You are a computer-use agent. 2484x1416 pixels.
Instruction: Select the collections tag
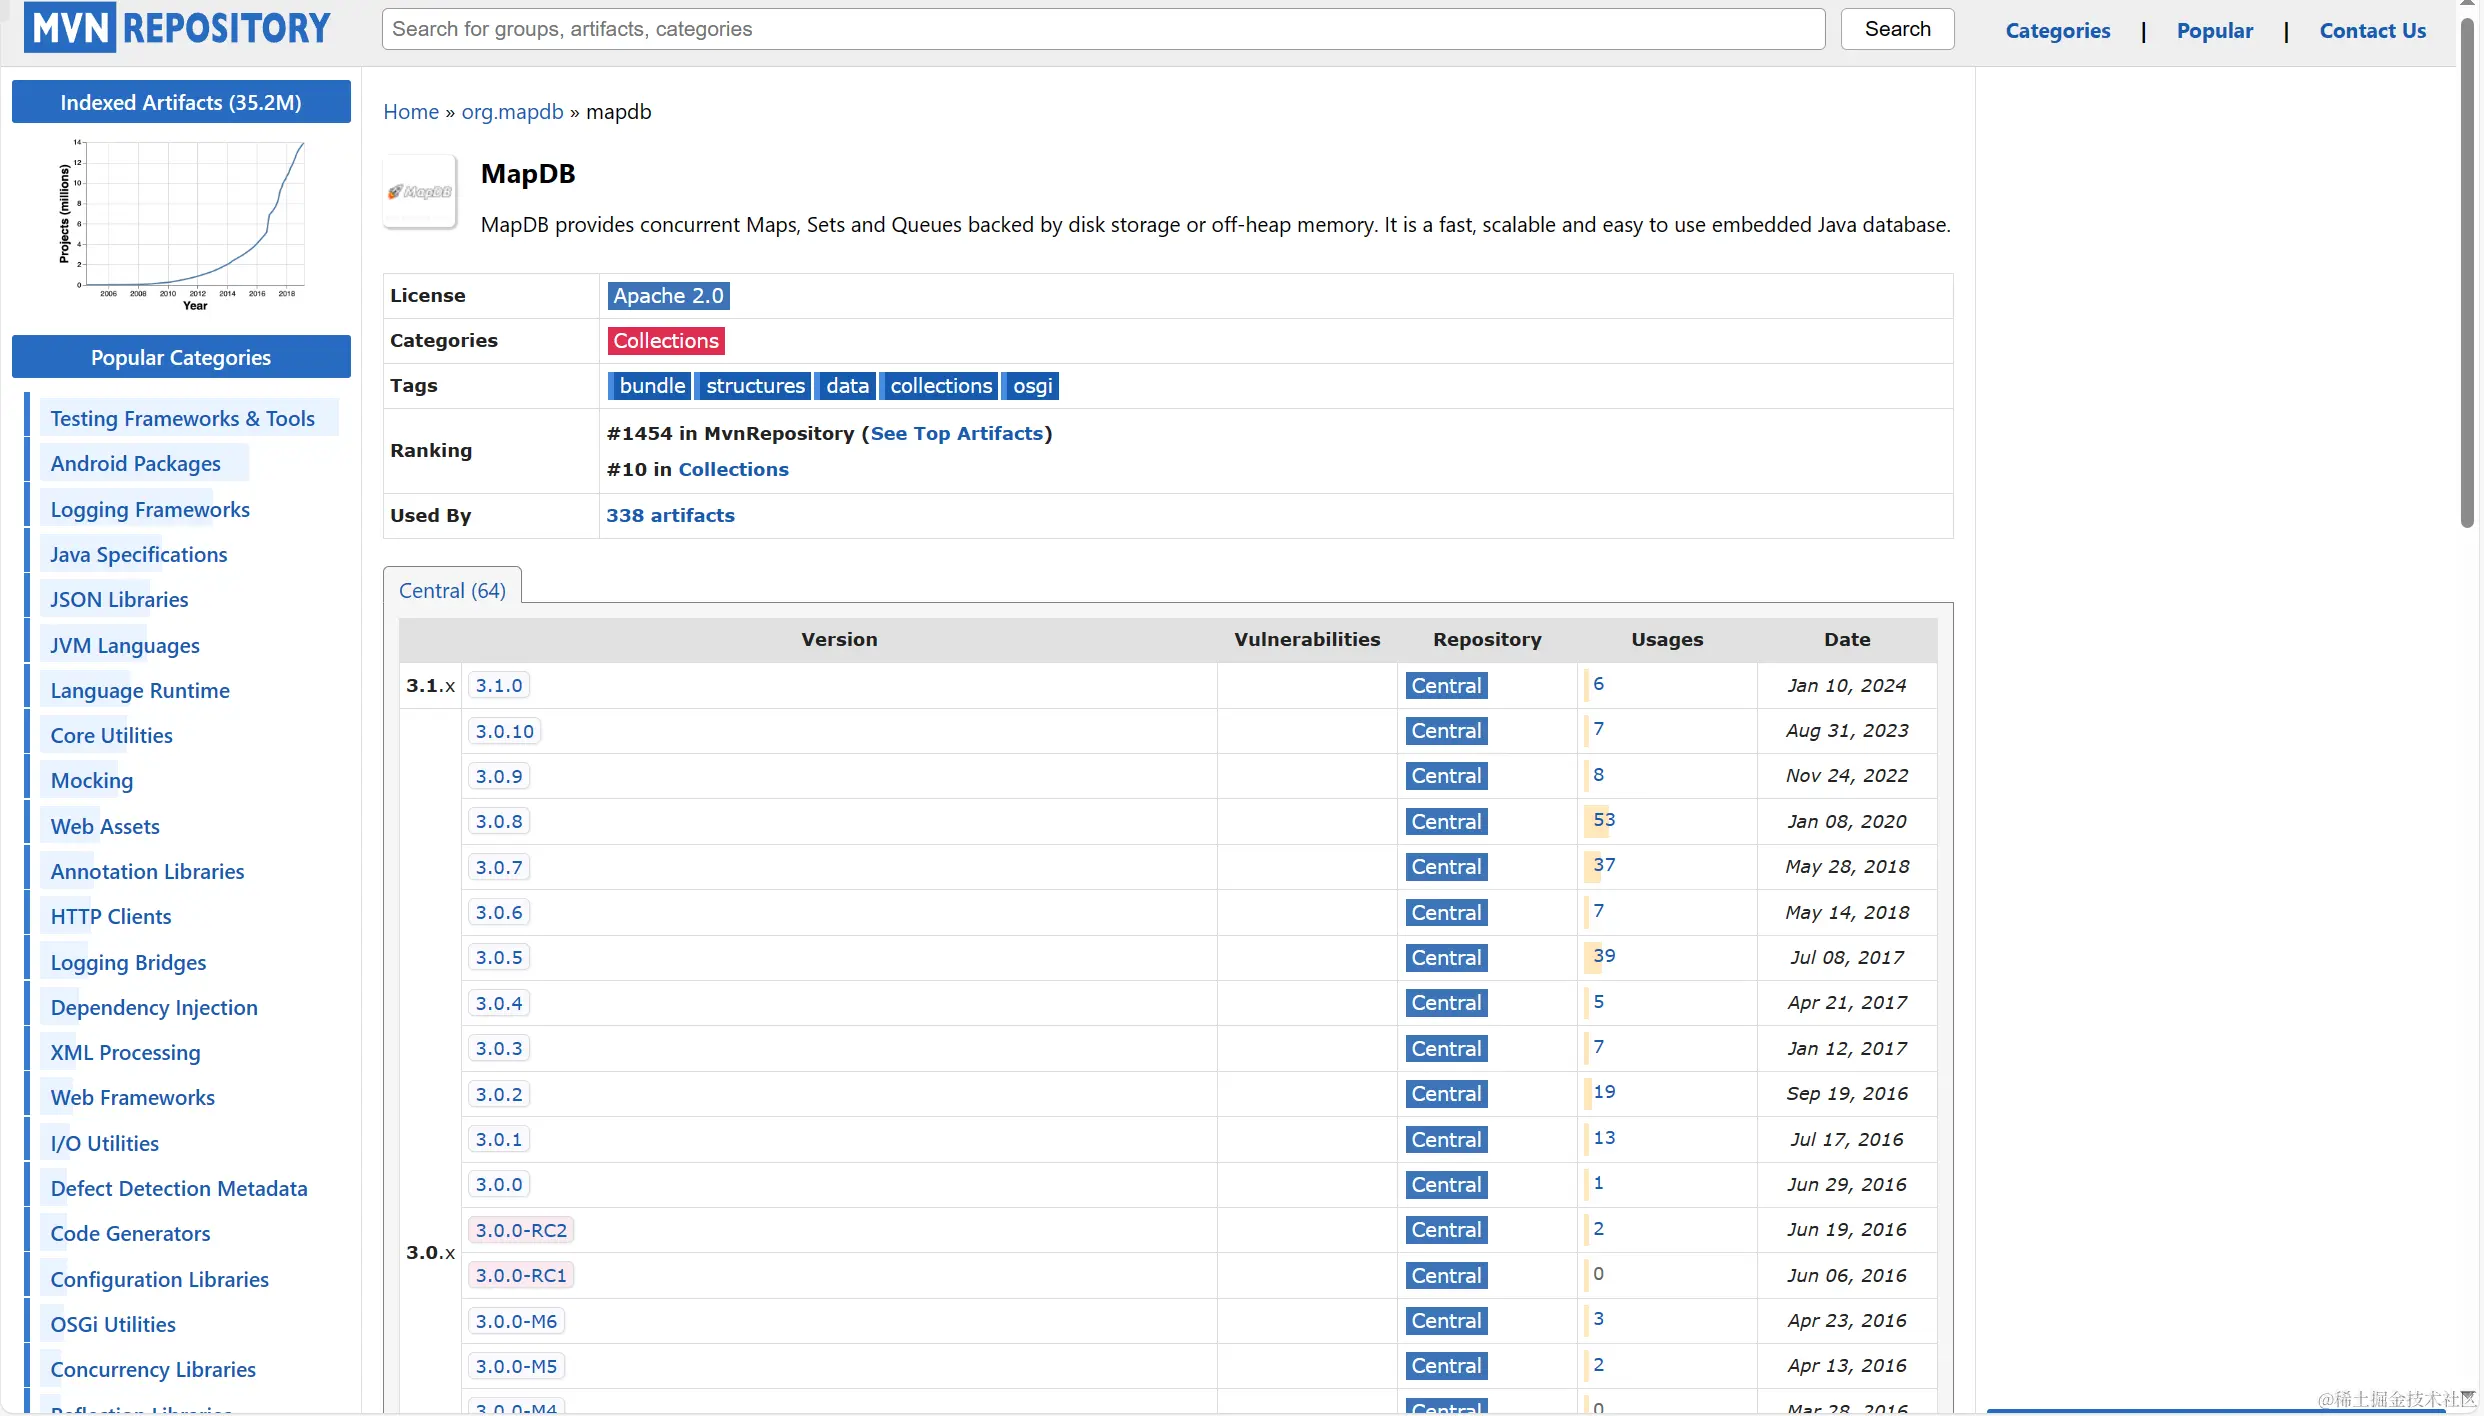[x=940, y=386]
